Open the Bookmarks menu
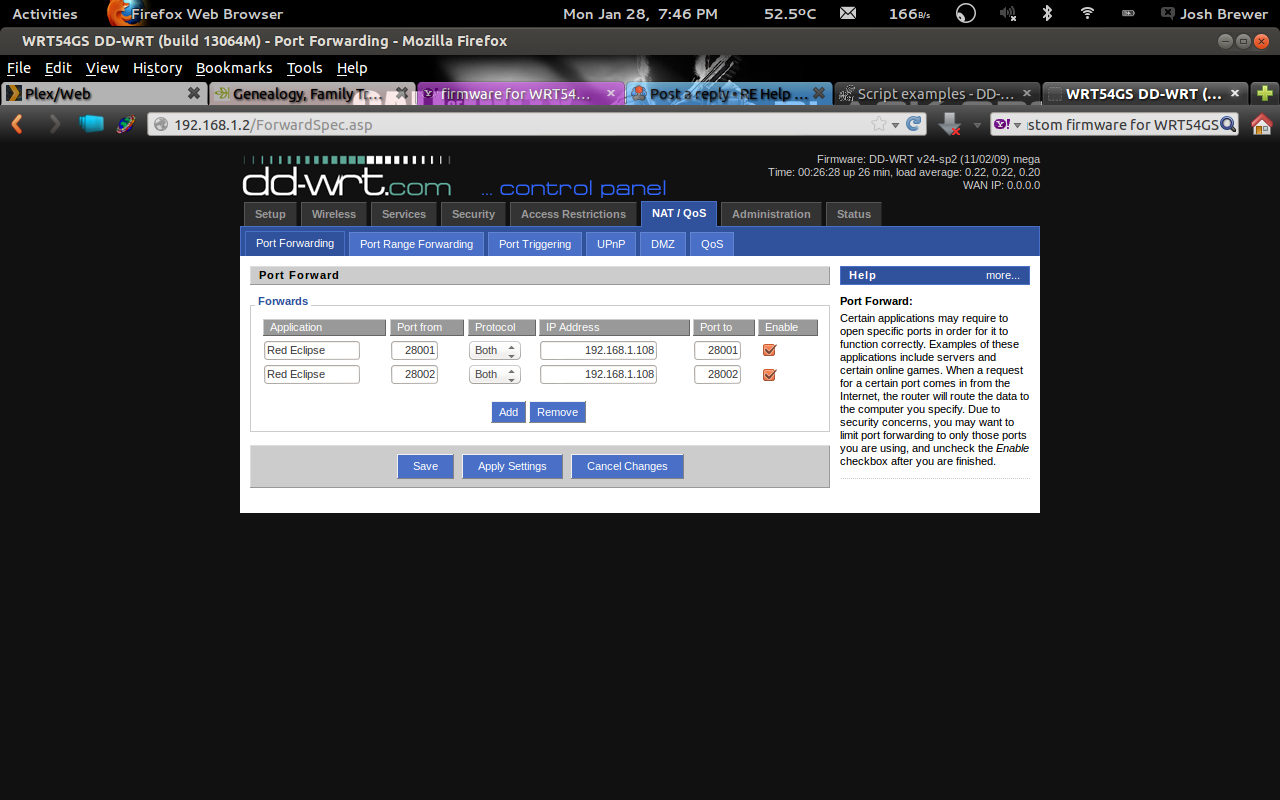 (234, 68)
